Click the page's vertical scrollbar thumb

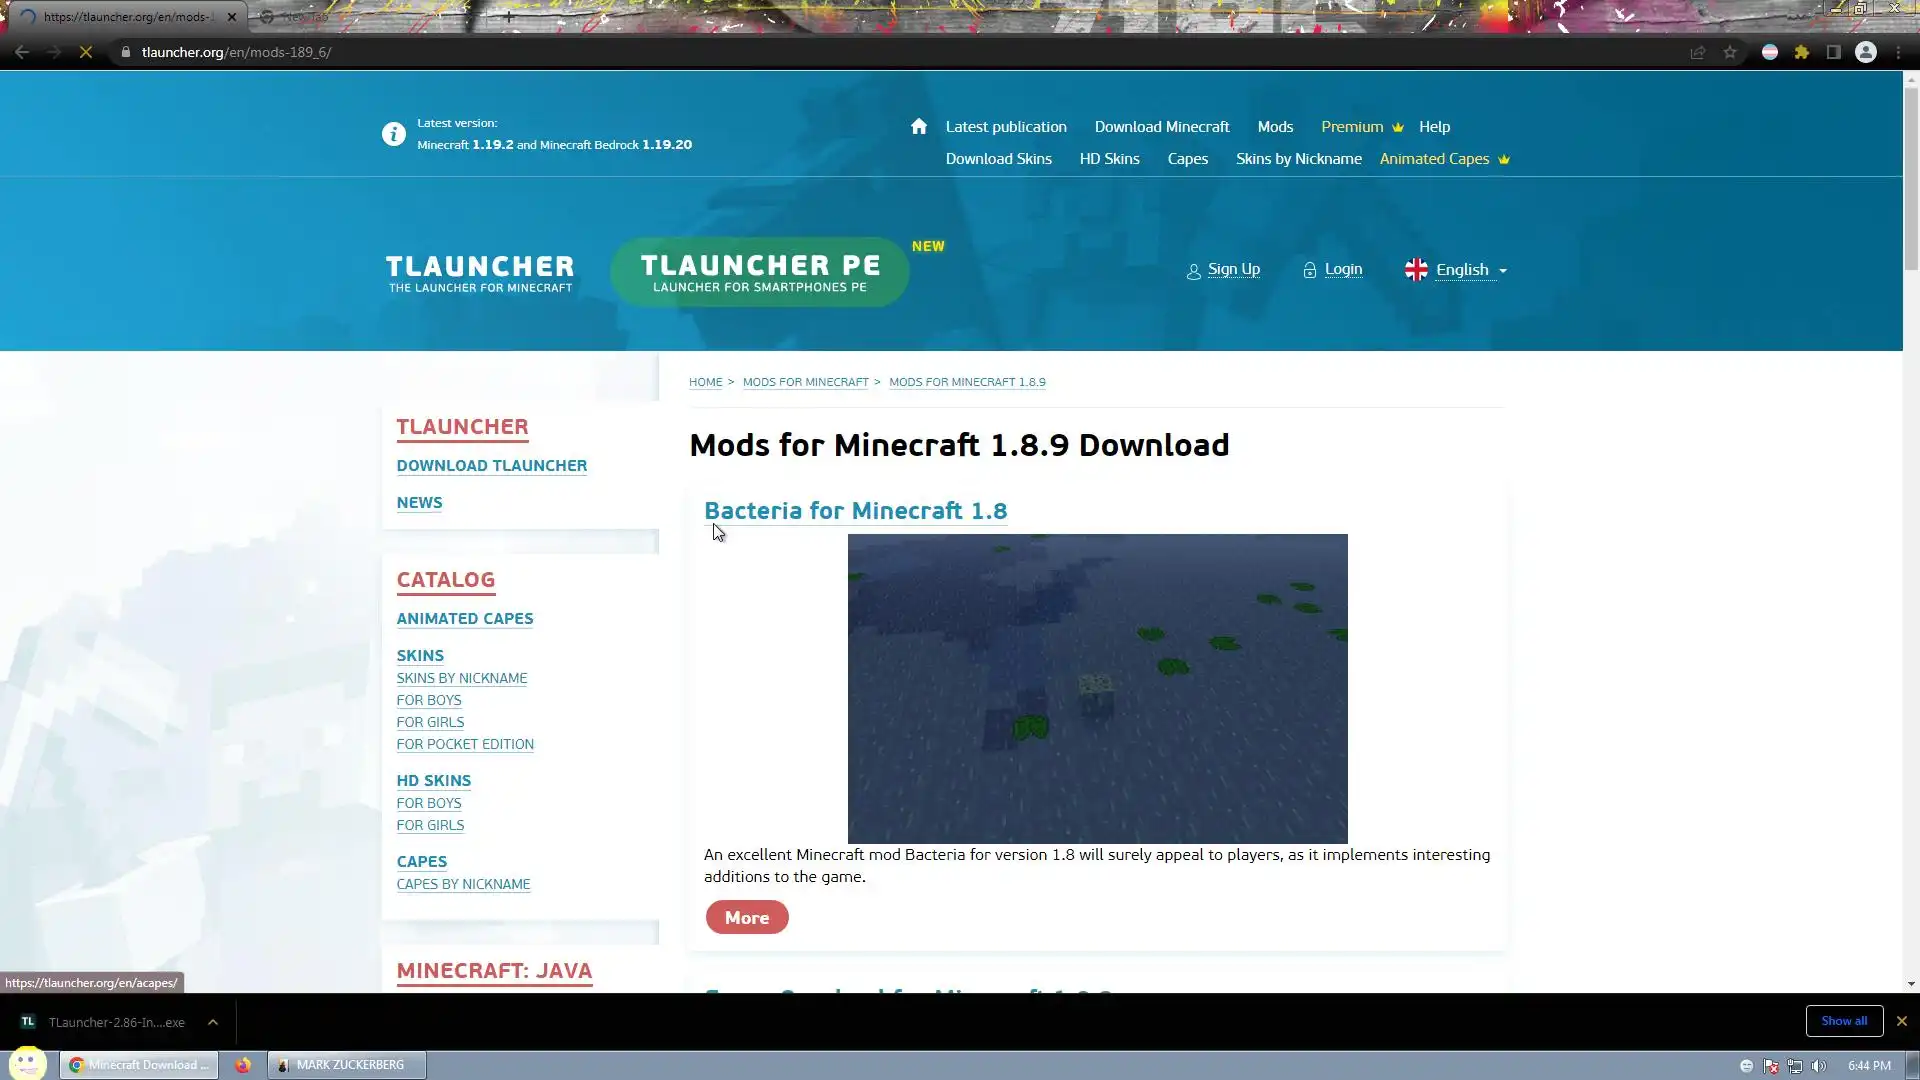point(1911,180)
